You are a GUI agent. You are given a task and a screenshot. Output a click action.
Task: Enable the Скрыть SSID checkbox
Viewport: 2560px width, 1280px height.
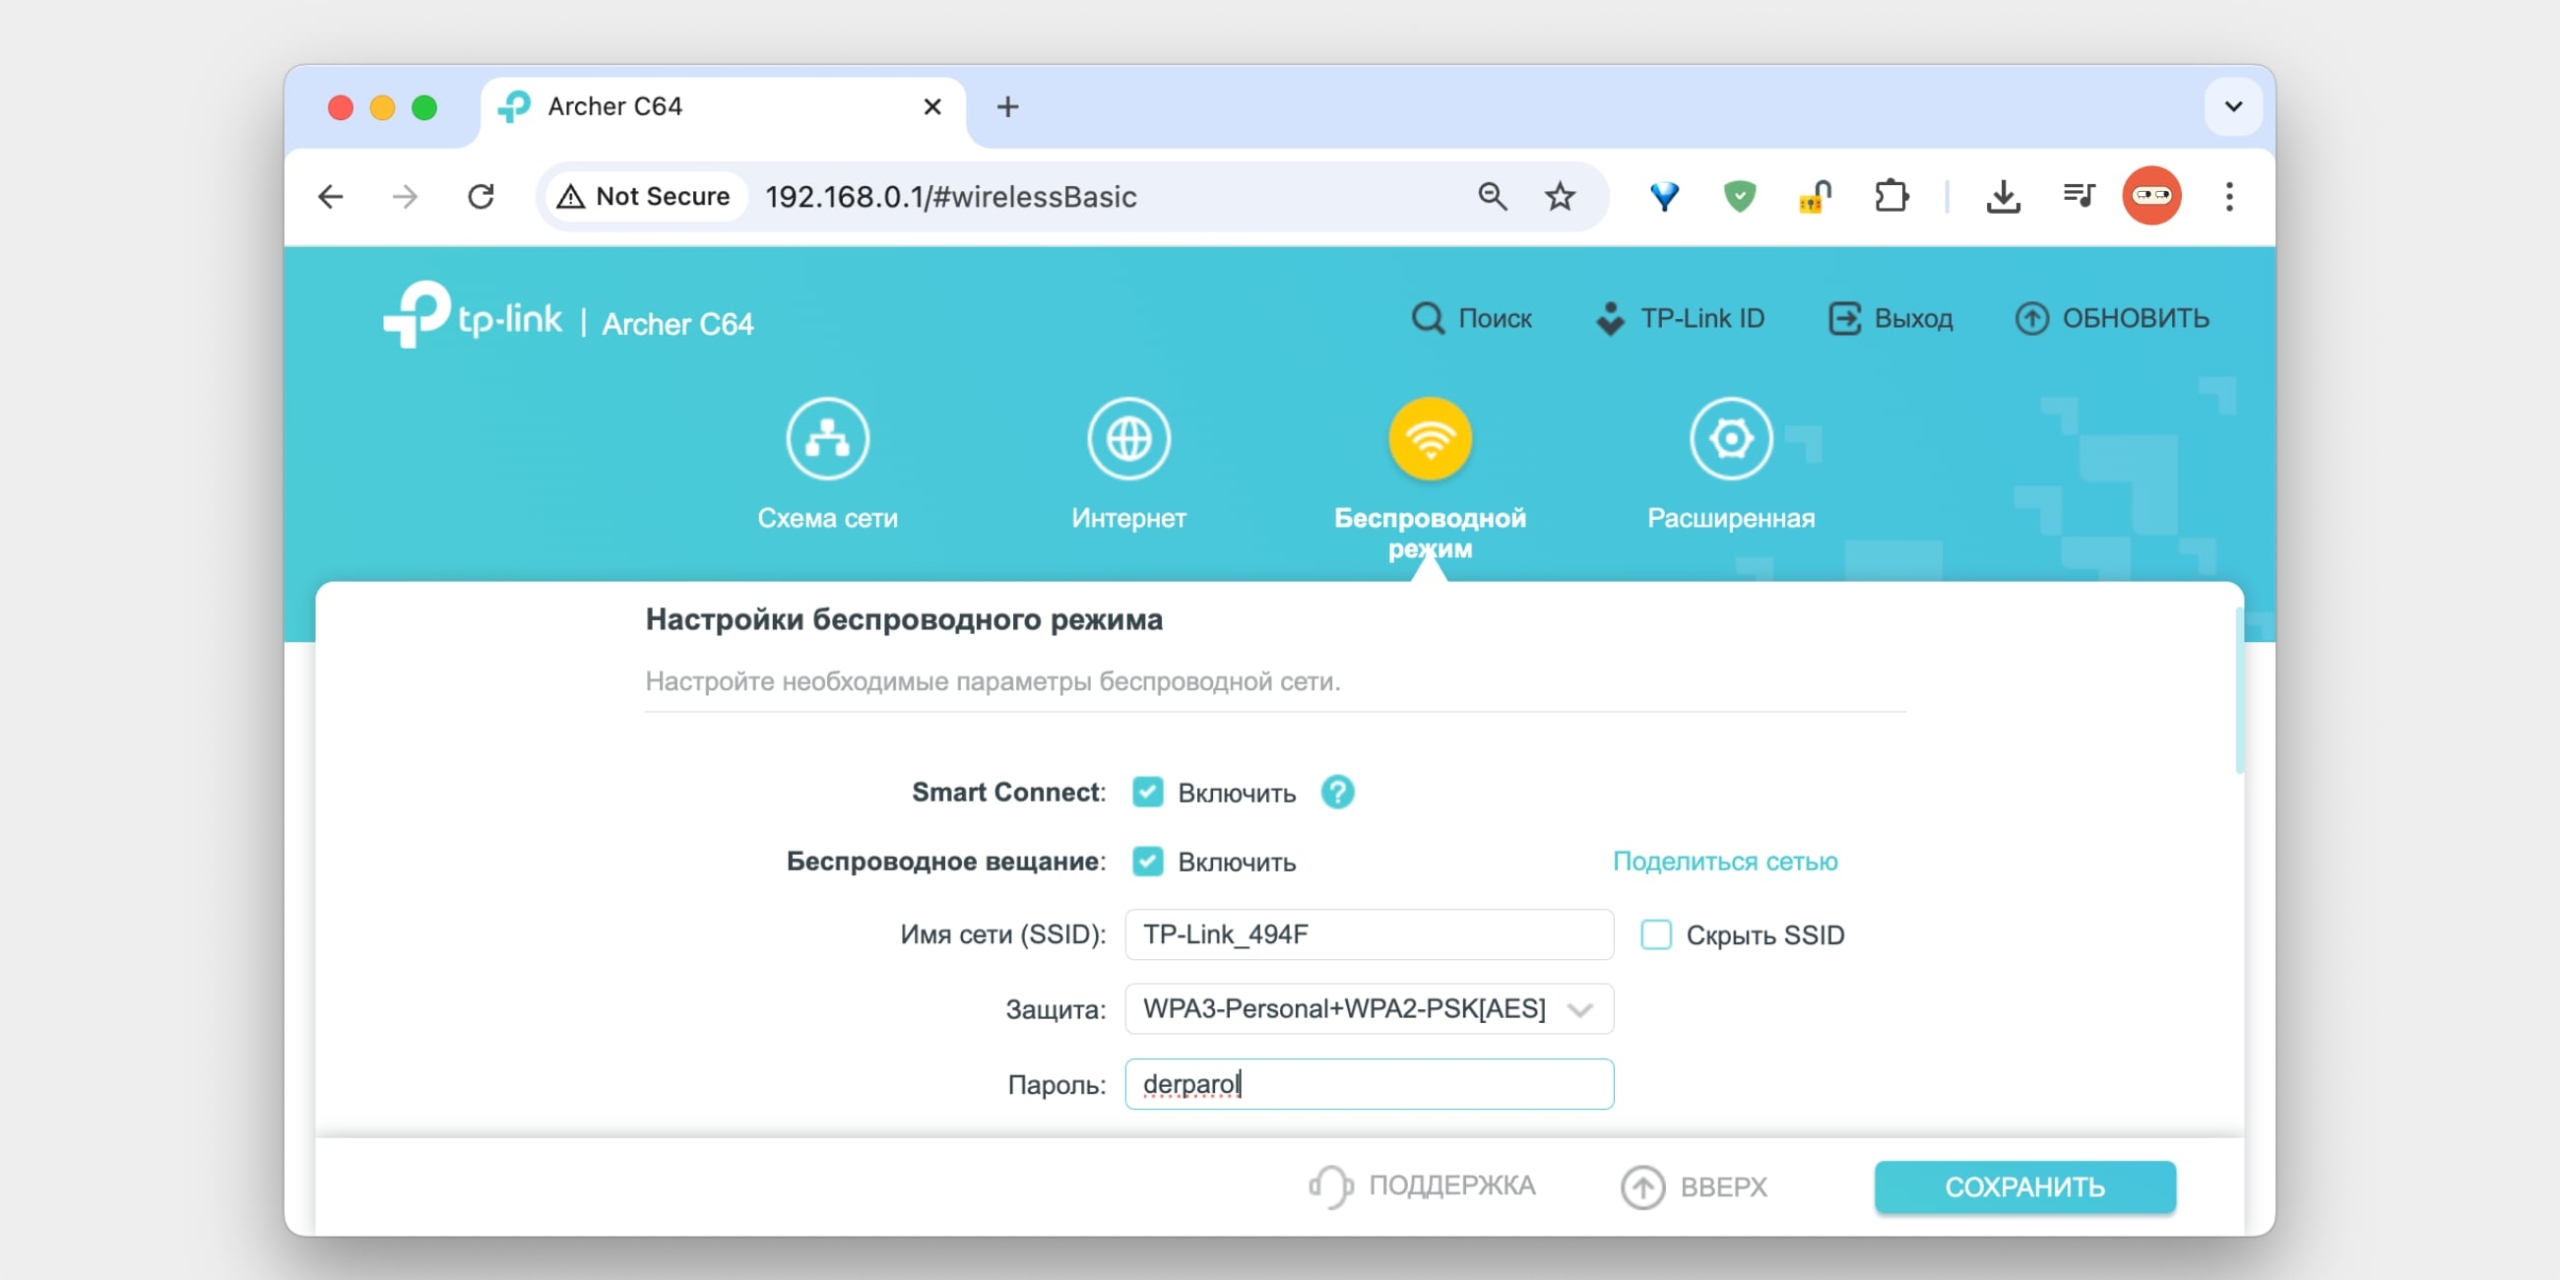[1656, 935]
